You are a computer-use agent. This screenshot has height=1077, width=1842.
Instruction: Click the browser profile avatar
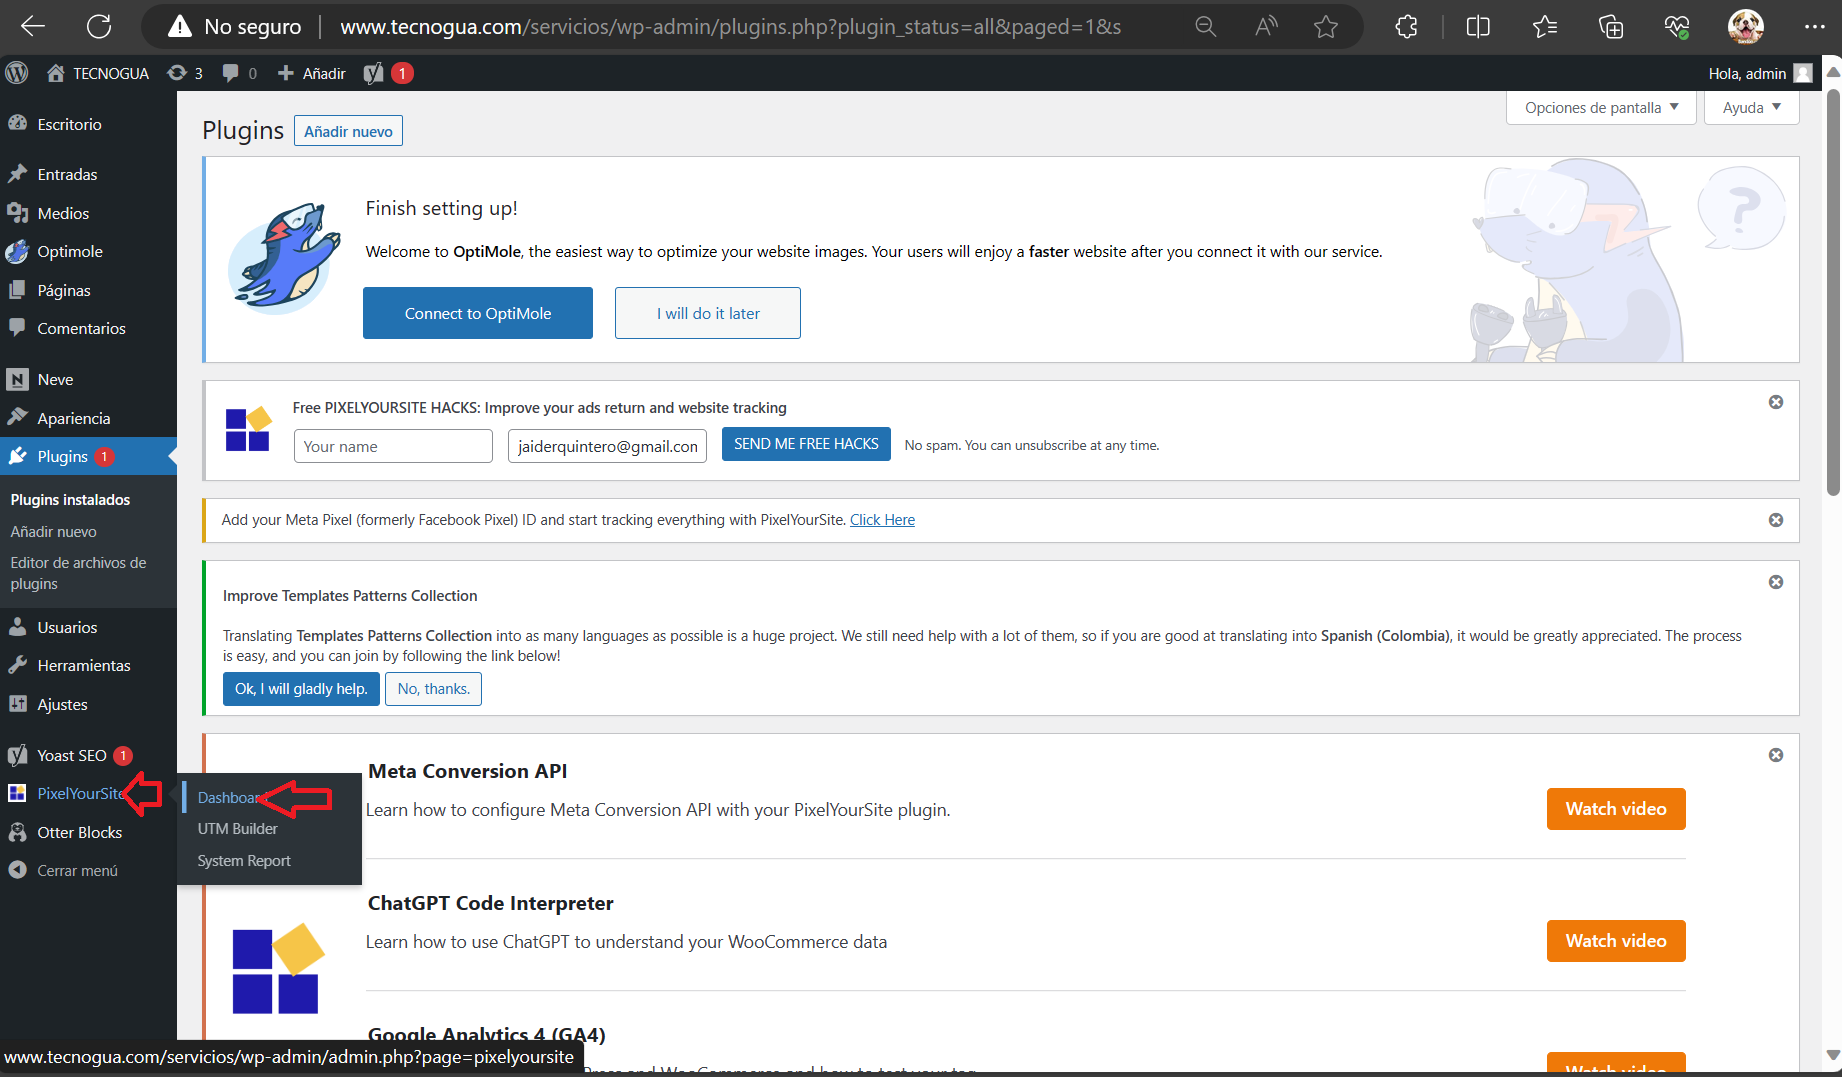[x=1746, y=27]
